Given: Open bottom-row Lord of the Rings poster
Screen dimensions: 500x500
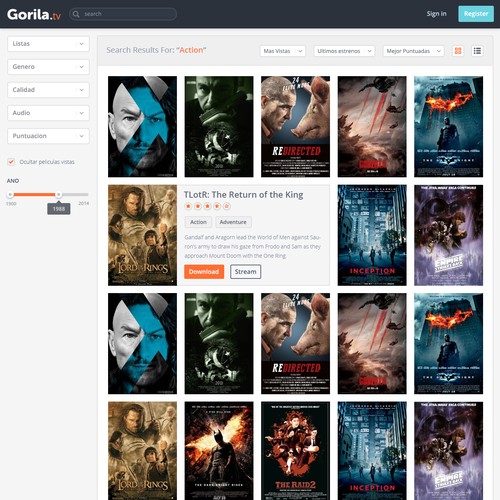Looking at the screenshot, I should pos(142,451).
